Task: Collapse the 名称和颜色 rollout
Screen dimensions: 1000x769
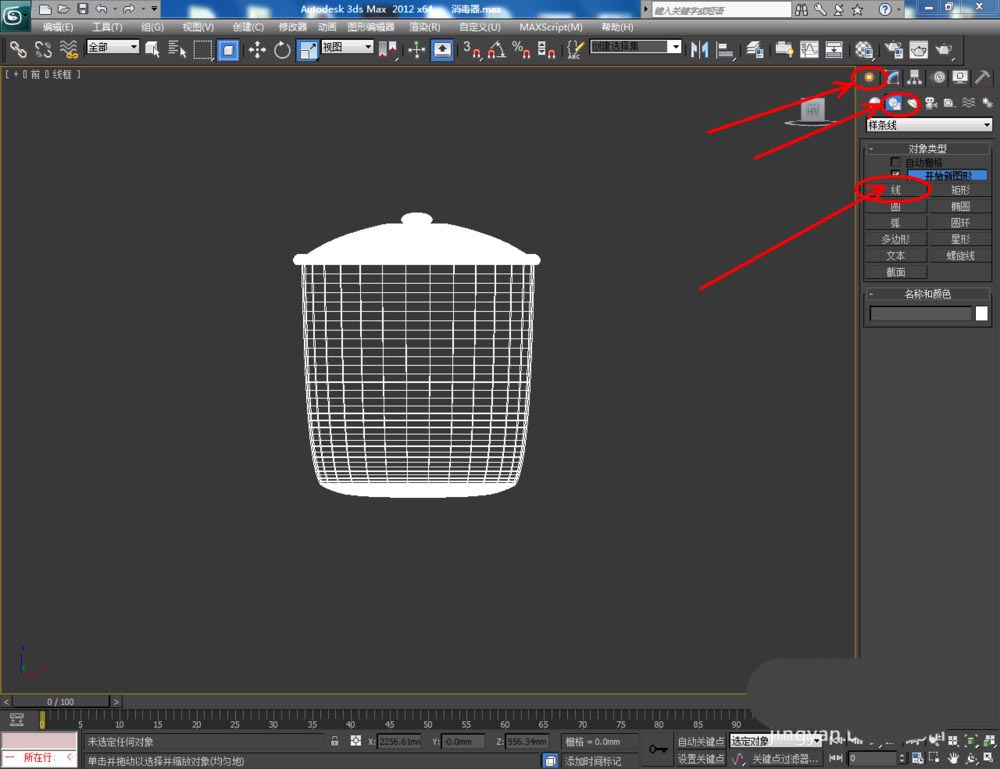Action: click(928, 294)
